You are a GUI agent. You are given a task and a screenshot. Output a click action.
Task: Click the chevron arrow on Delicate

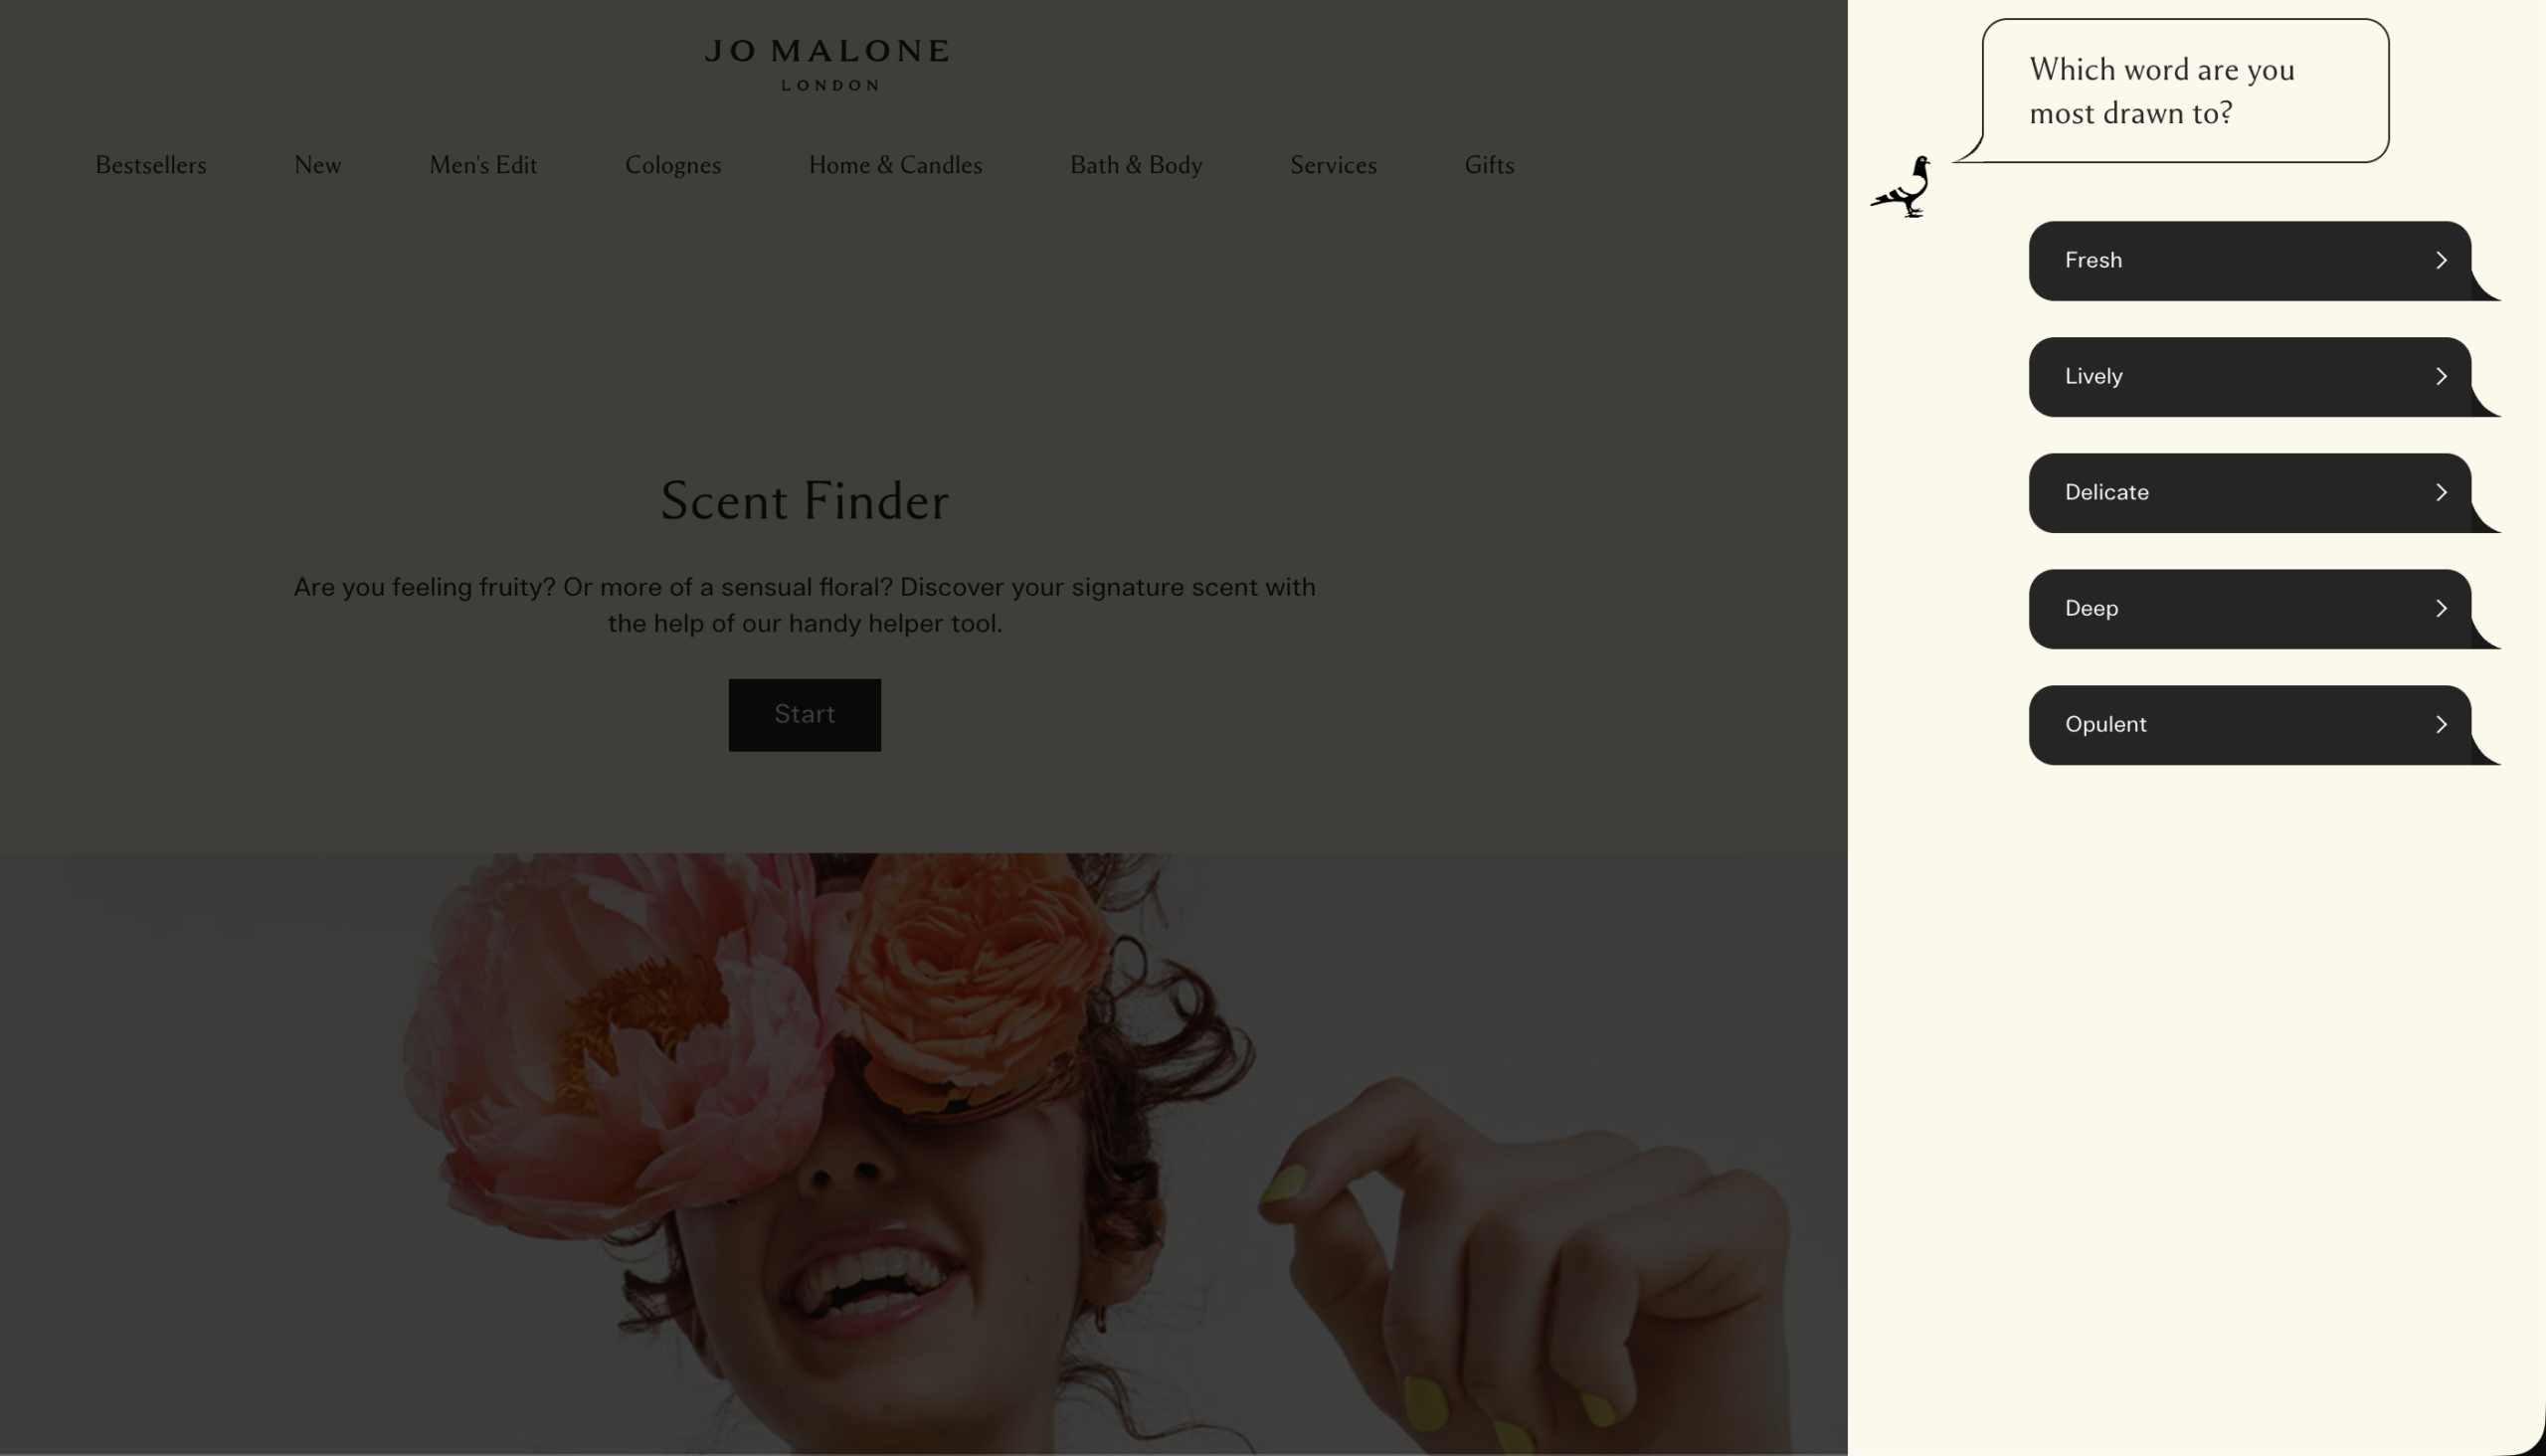pos(2441,492)
